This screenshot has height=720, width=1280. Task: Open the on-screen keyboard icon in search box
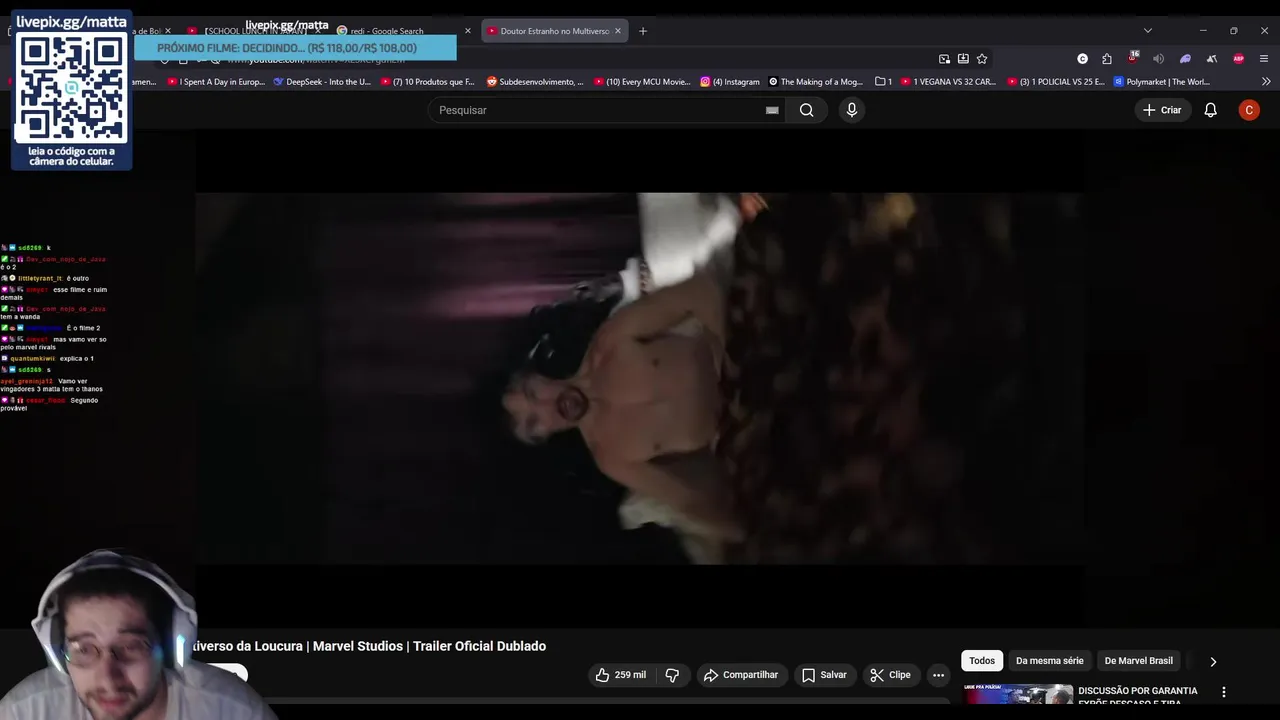(x=772, y=110)
